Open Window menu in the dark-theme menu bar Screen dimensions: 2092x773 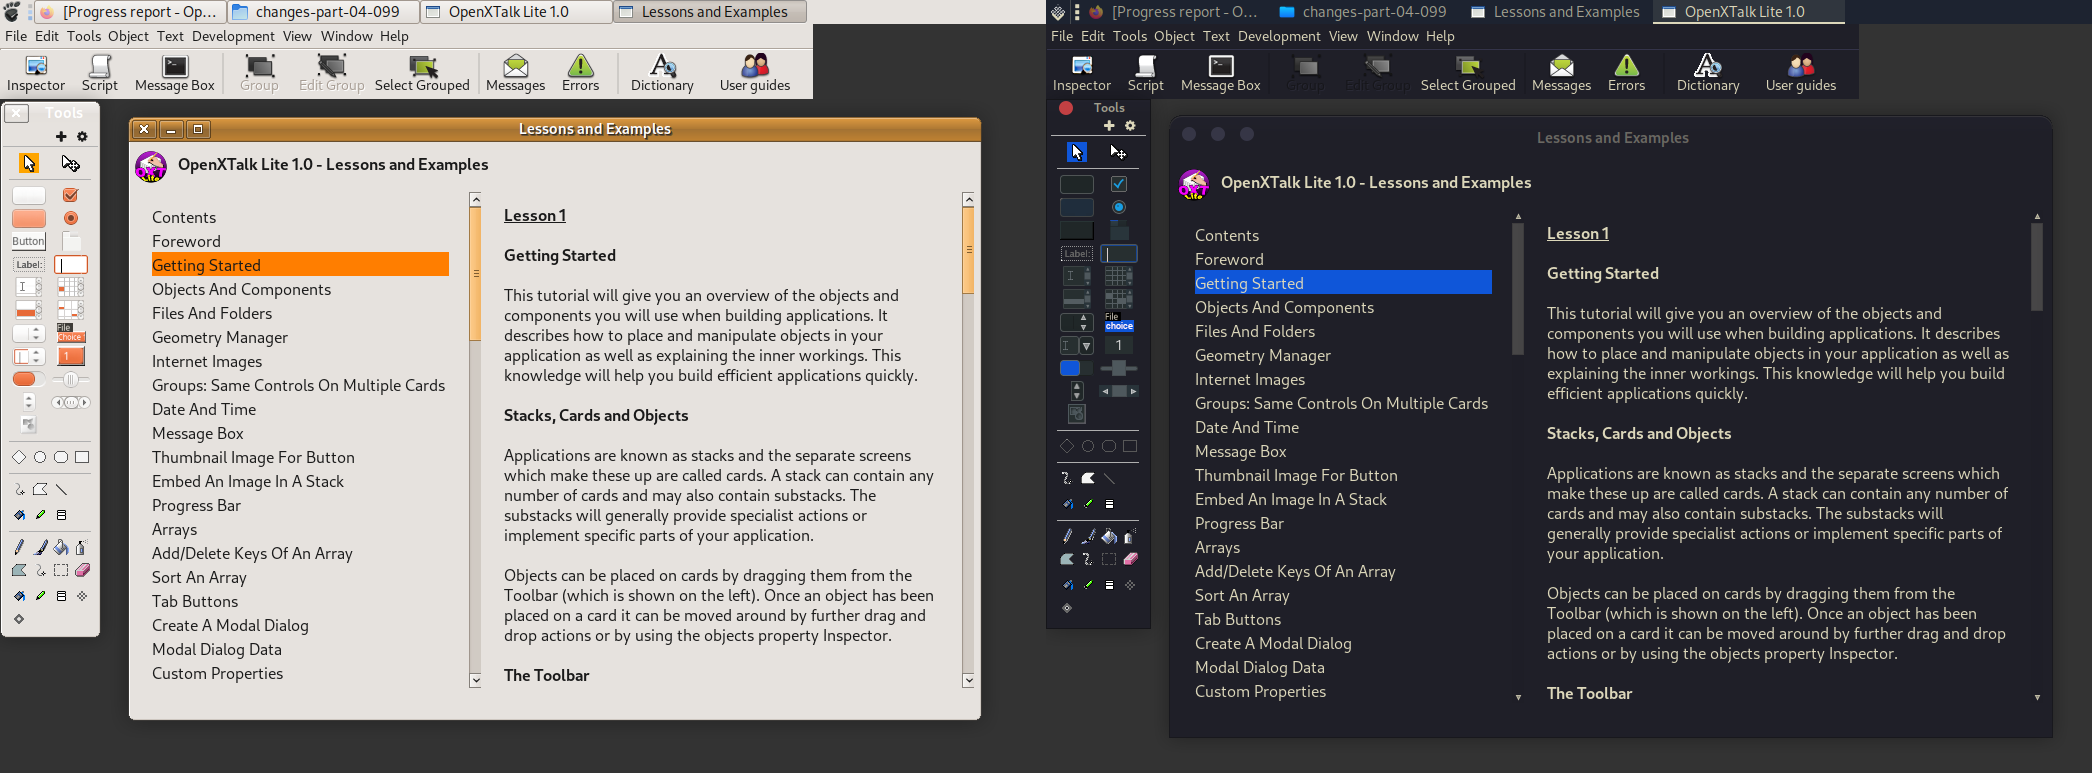1392,36
